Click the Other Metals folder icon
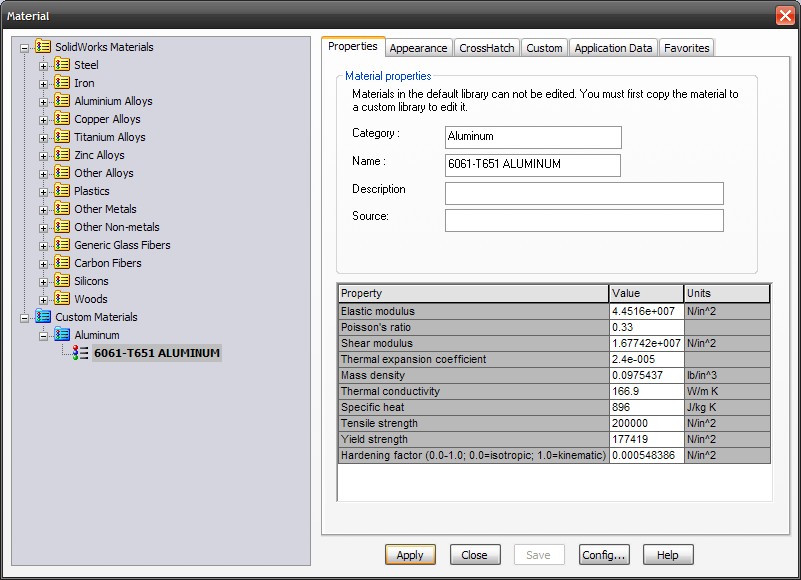Viewport: 801px width, 580px height. 62,208
